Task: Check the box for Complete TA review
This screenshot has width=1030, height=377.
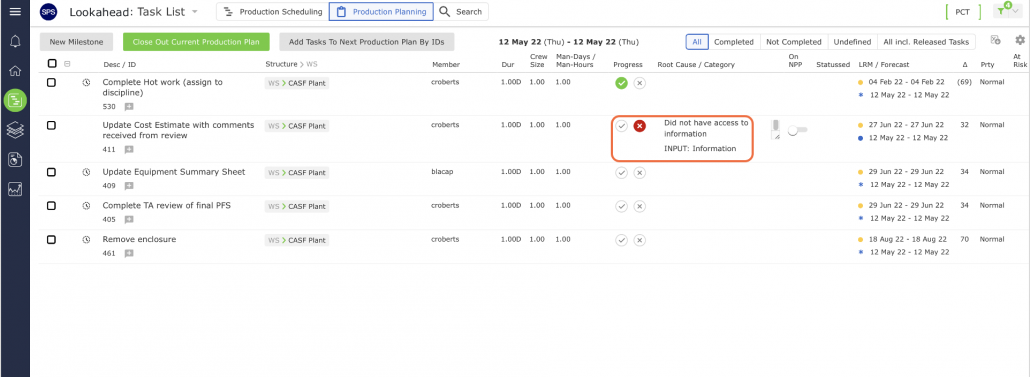Action: pyautogui.click(x=51, y=206)
